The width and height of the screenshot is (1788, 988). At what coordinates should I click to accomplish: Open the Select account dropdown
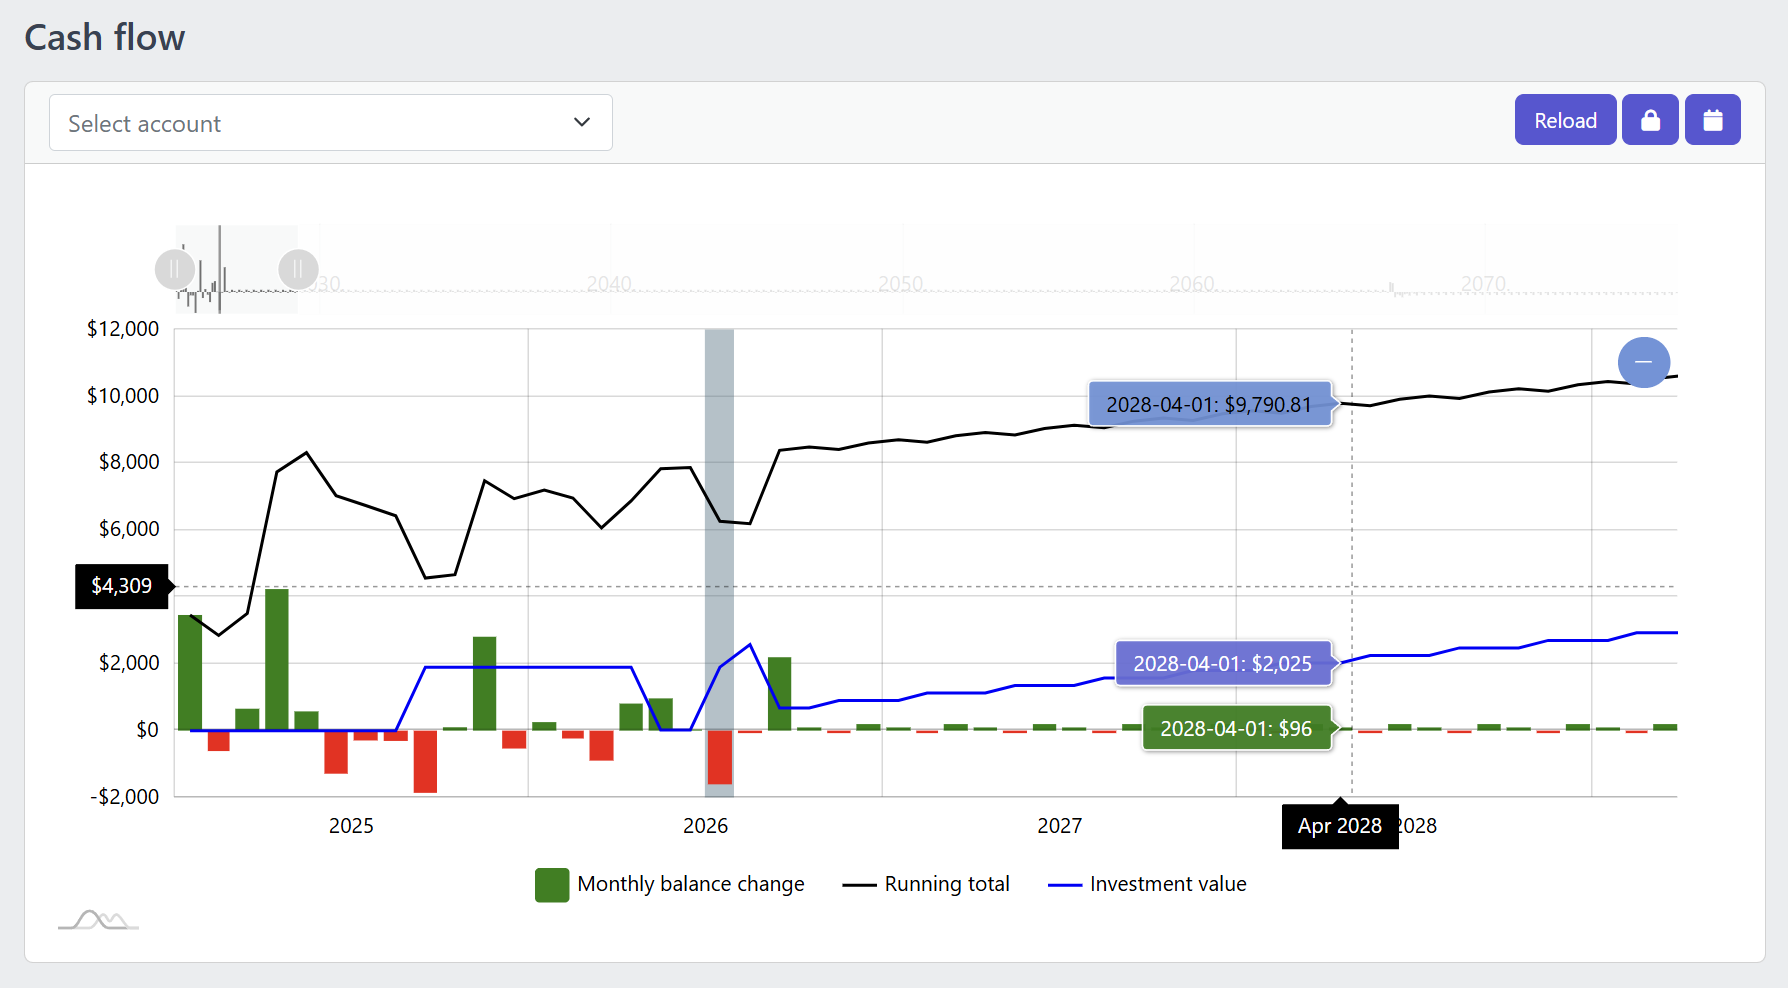pos(331,123)
